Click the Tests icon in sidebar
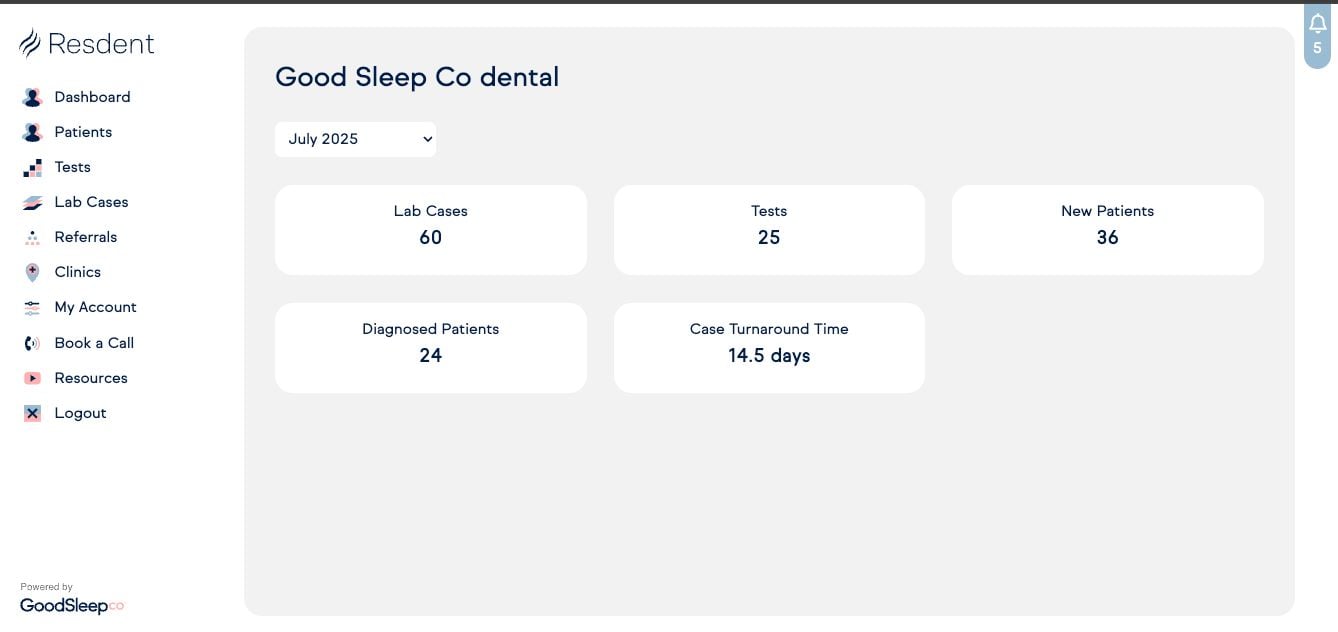The width and height of the screenshot is (1338, 632). click(32, 168)
